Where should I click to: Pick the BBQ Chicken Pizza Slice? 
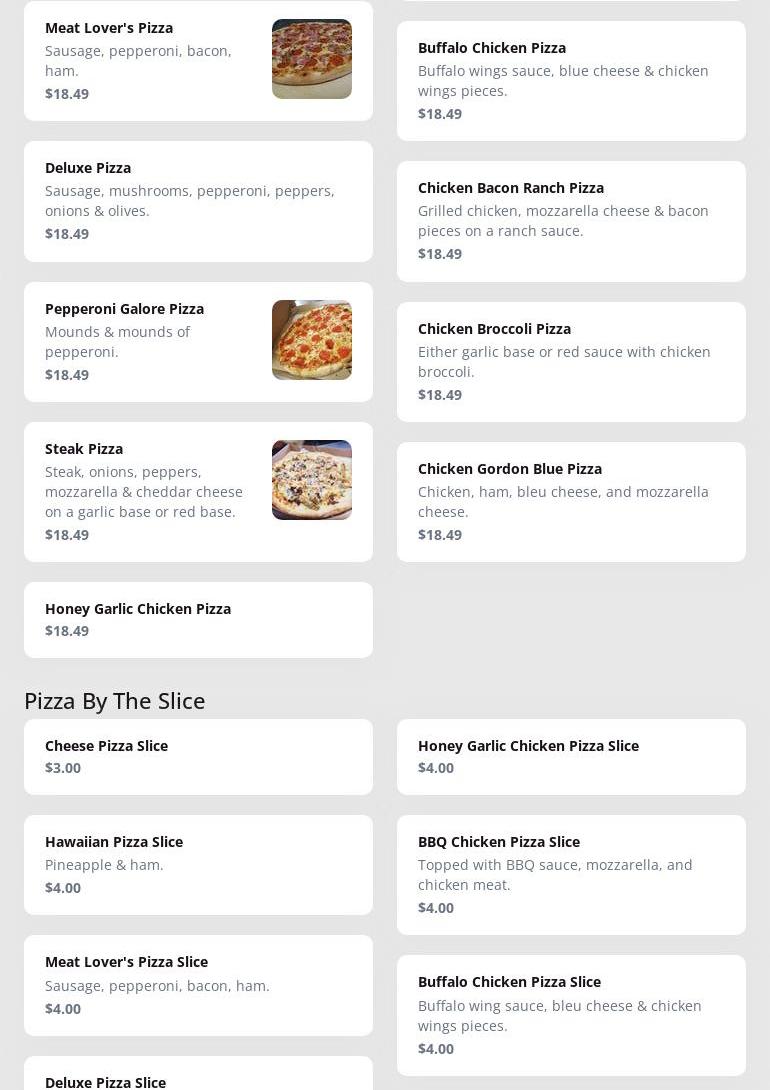tap(571, 875)
